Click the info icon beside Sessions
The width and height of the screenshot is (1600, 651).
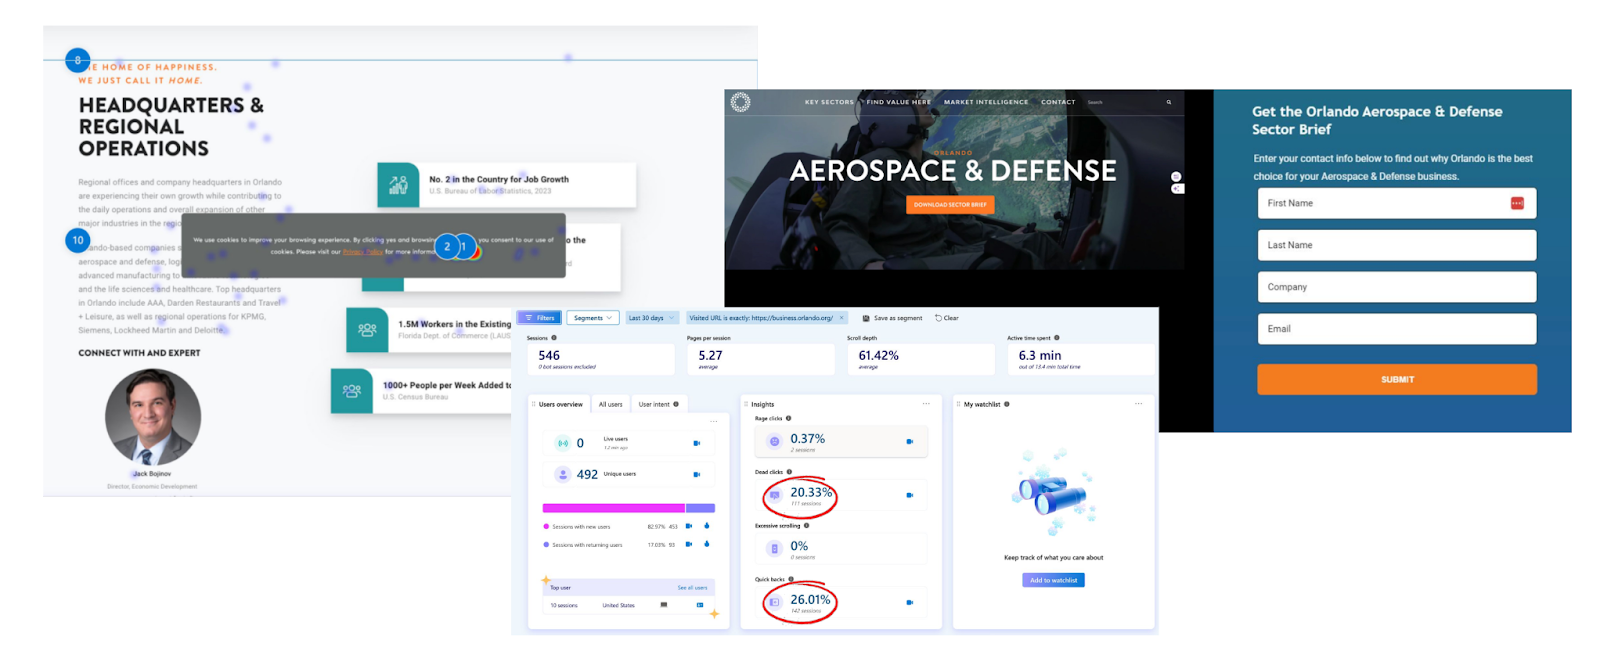(x=554, y=338)
